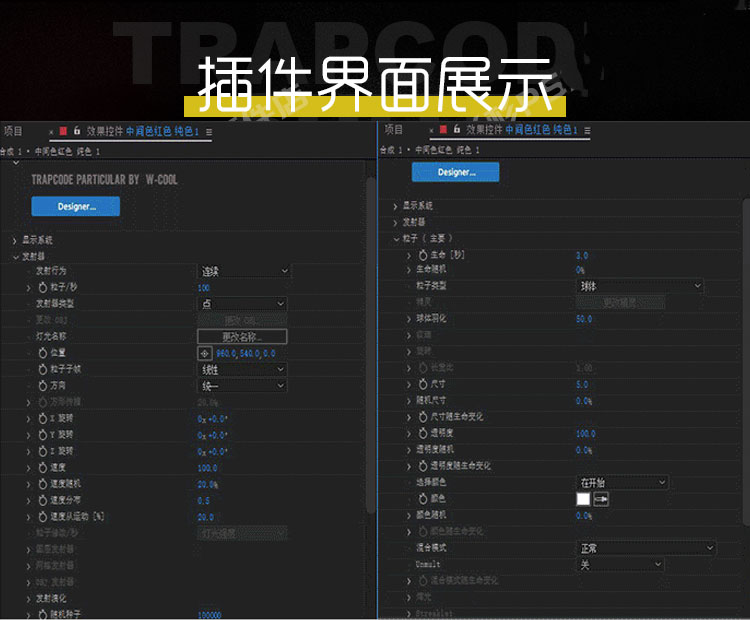
Task: Toggle stopwatch for 透明度随生命变化
Action: pyautogui.click(x=423, y=466)
